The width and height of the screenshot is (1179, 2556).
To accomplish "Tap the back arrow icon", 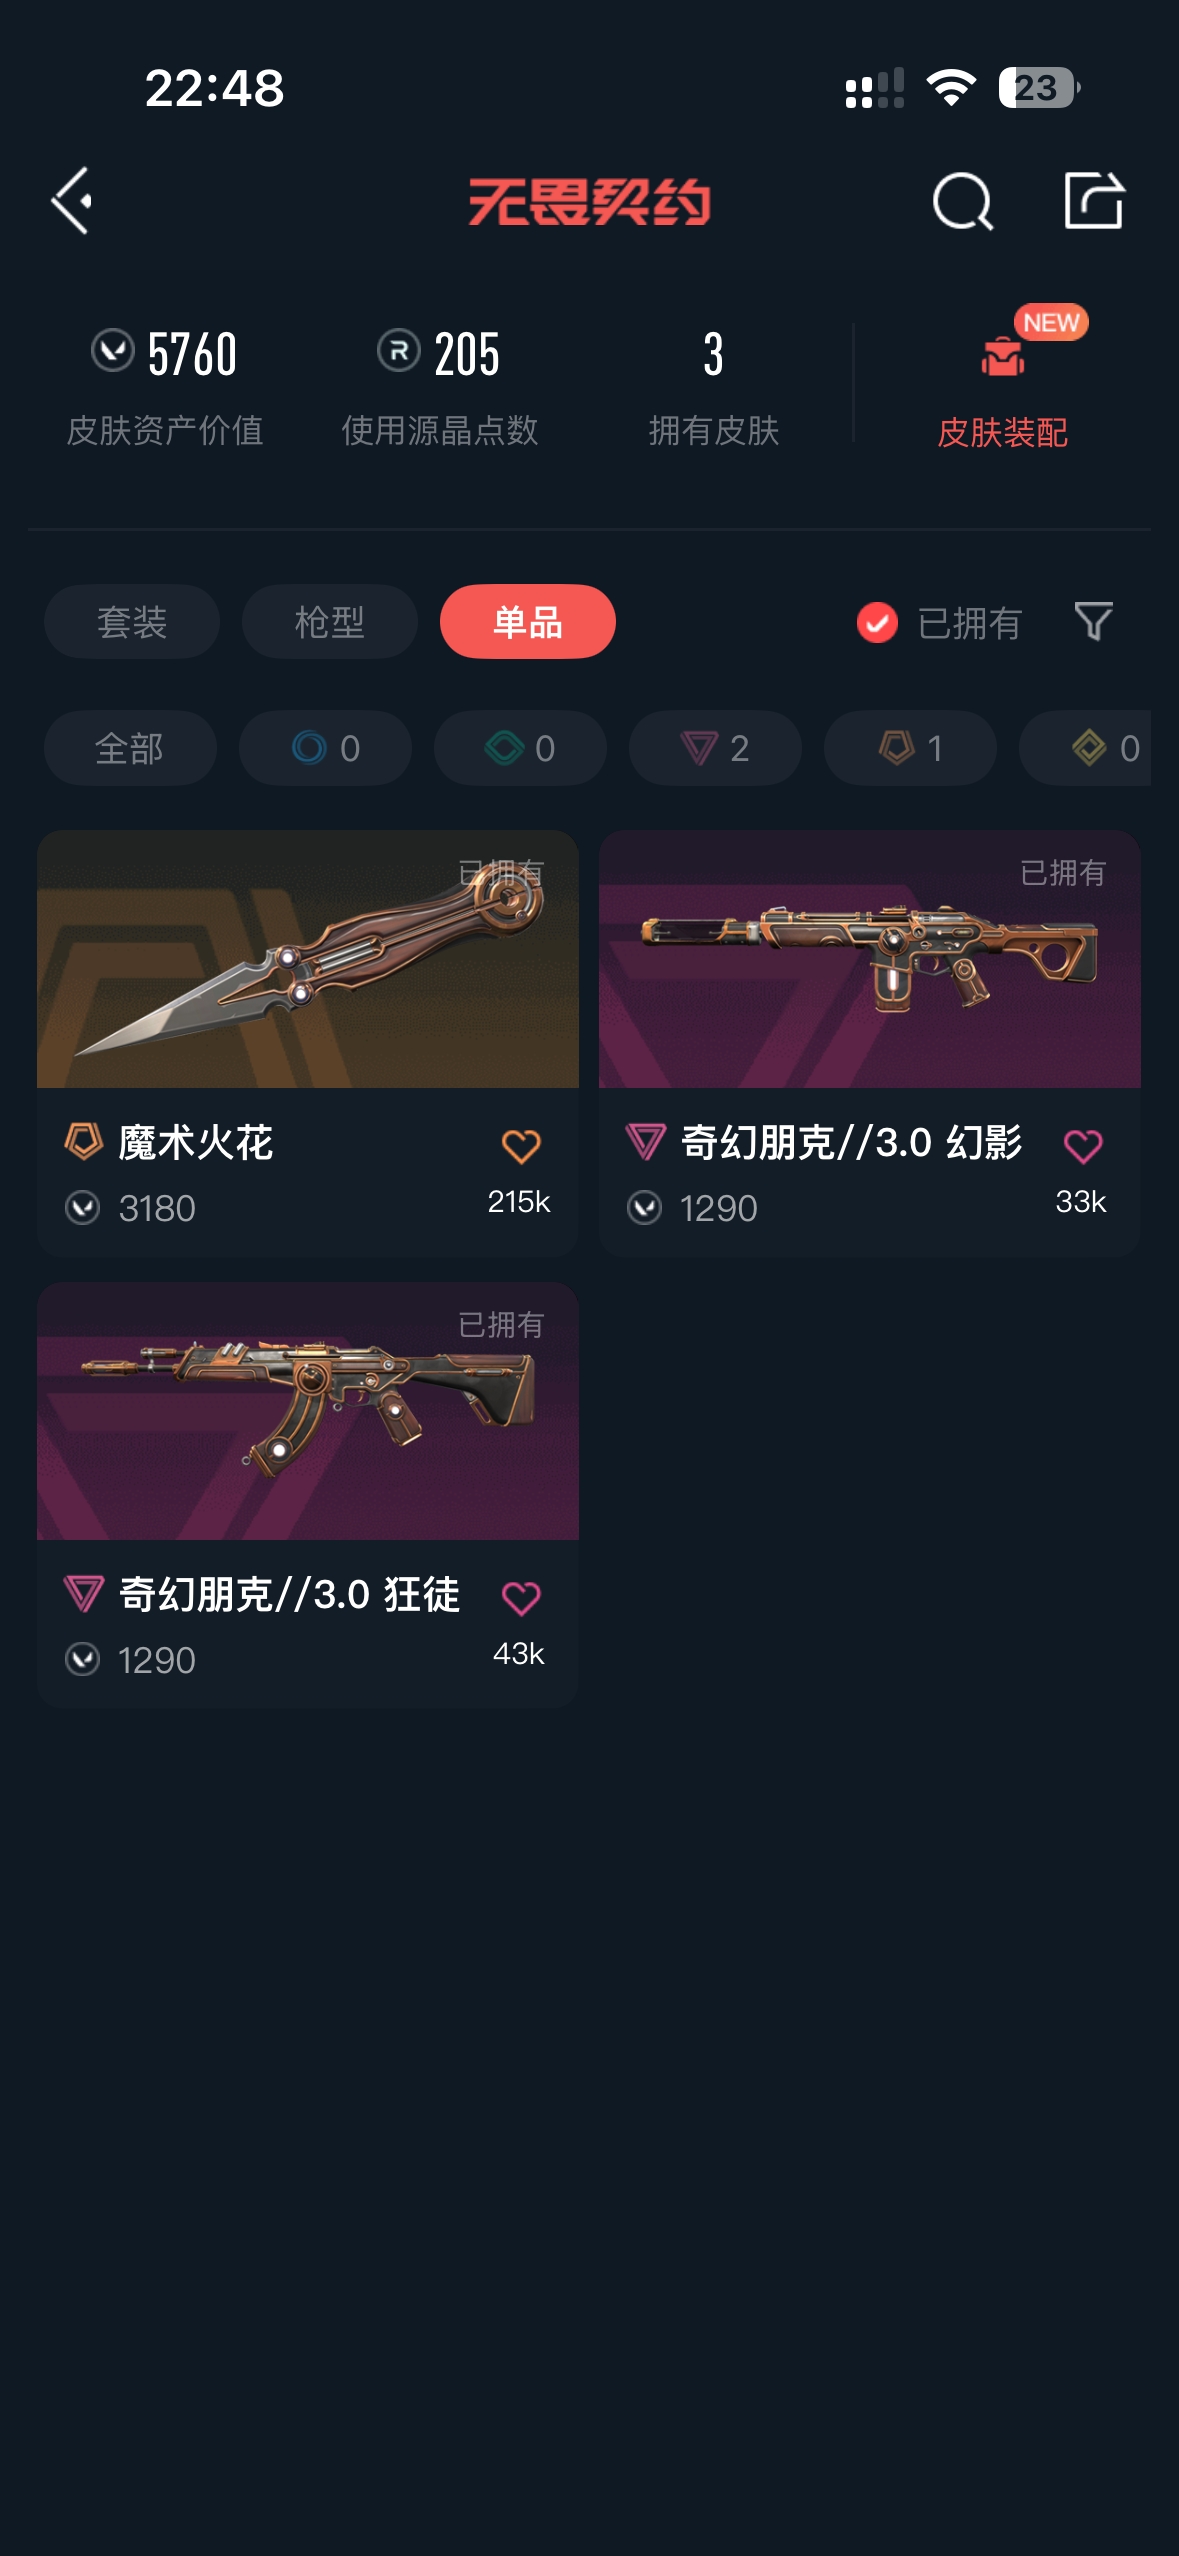I will tap(72, 201).
